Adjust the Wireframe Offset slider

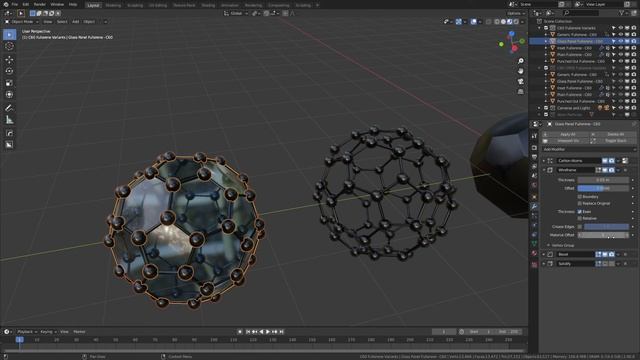click(x=603, y=188)
